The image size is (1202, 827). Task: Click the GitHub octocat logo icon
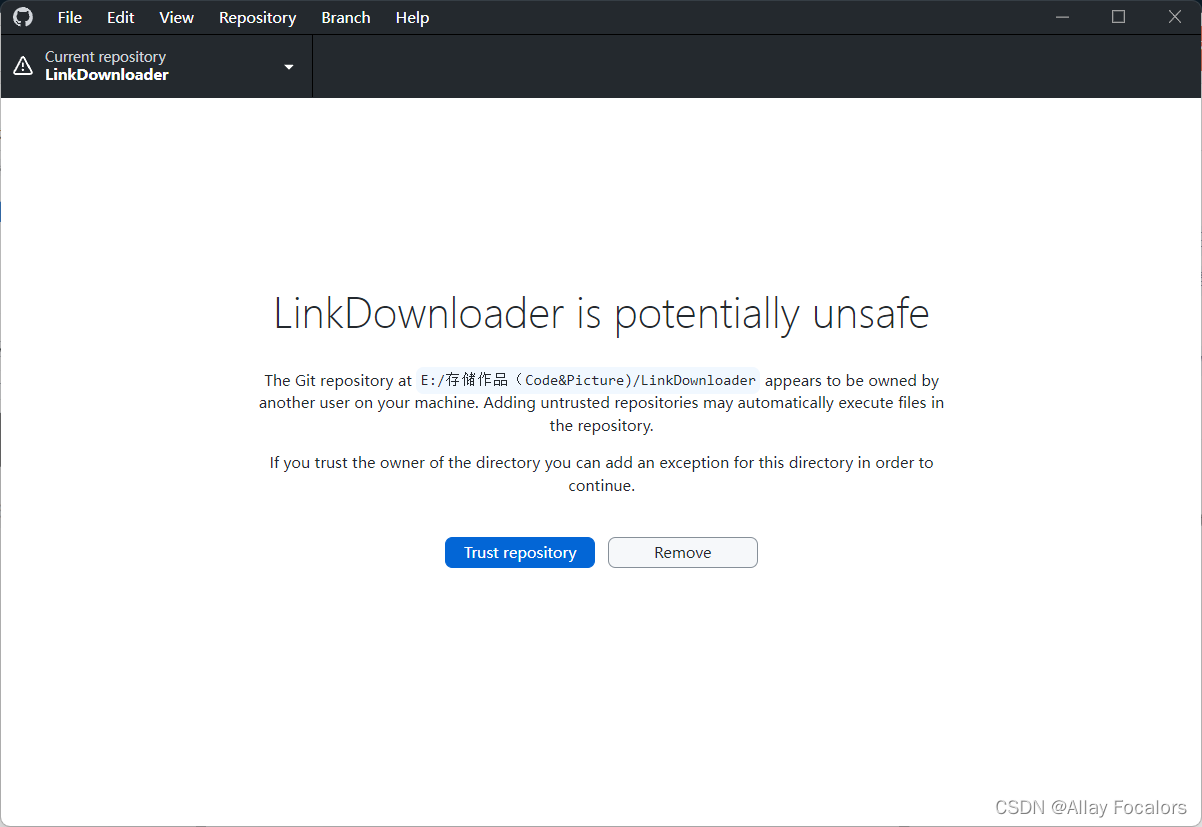pos(22,17)
